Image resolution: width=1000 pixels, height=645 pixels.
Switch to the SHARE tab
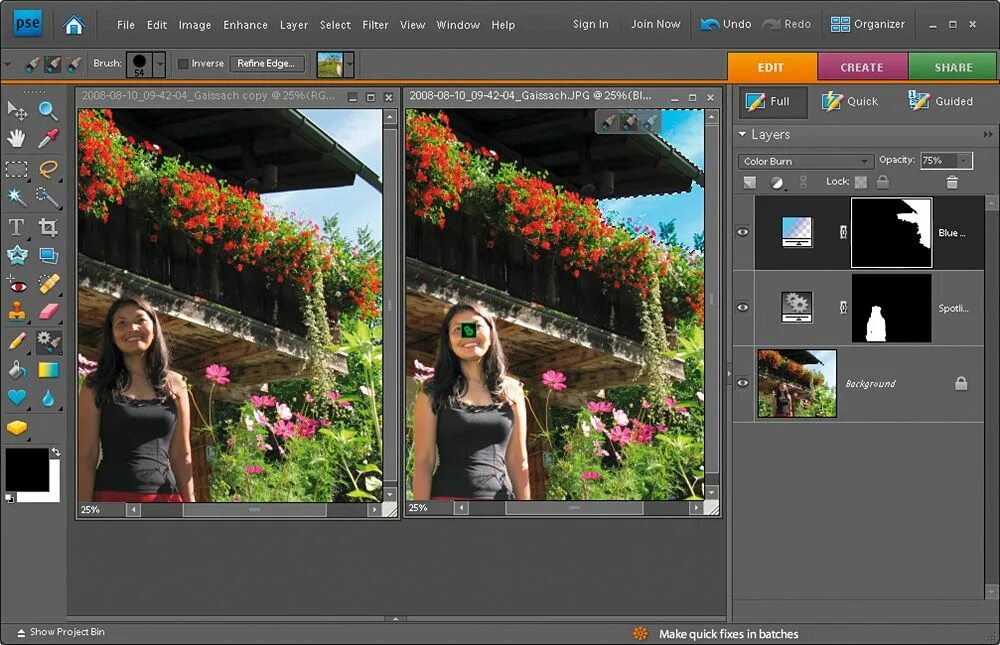point(953,67)
